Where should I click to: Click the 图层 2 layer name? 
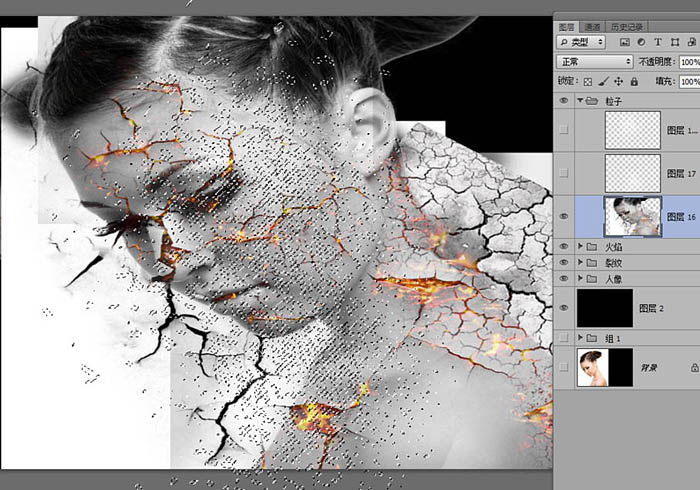(651, 308)
